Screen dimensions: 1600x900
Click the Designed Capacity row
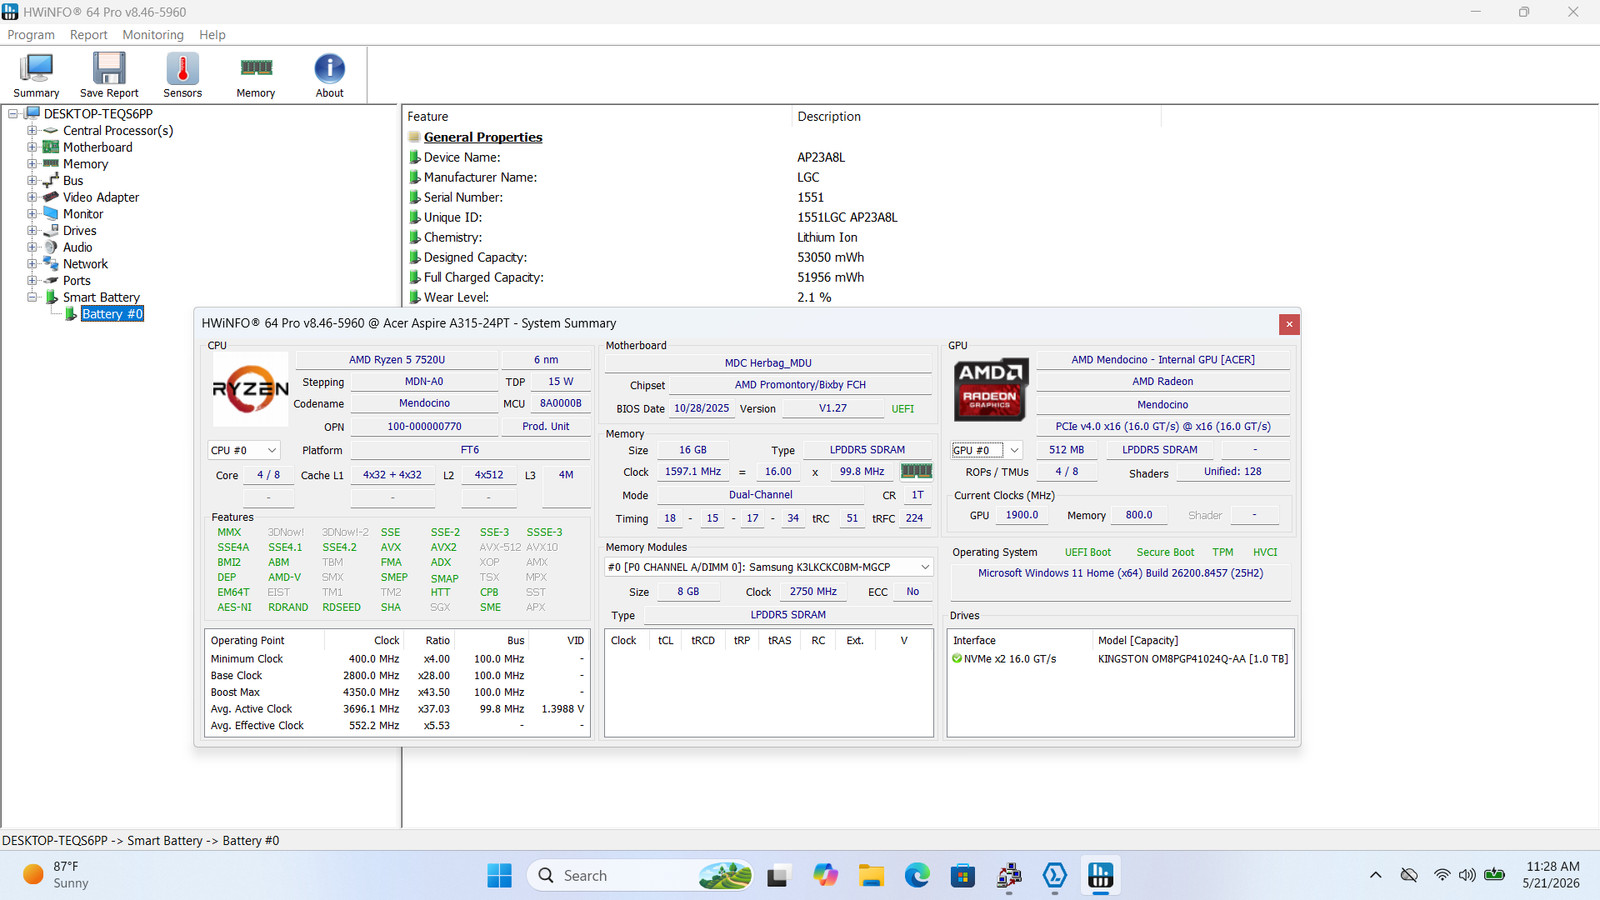coord(636,257)
